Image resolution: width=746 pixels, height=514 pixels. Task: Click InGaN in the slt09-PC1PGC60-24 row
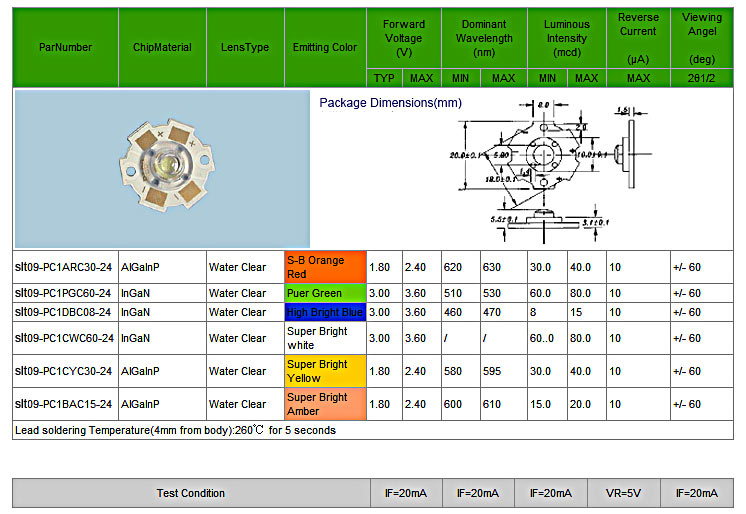tap(135, 293)
